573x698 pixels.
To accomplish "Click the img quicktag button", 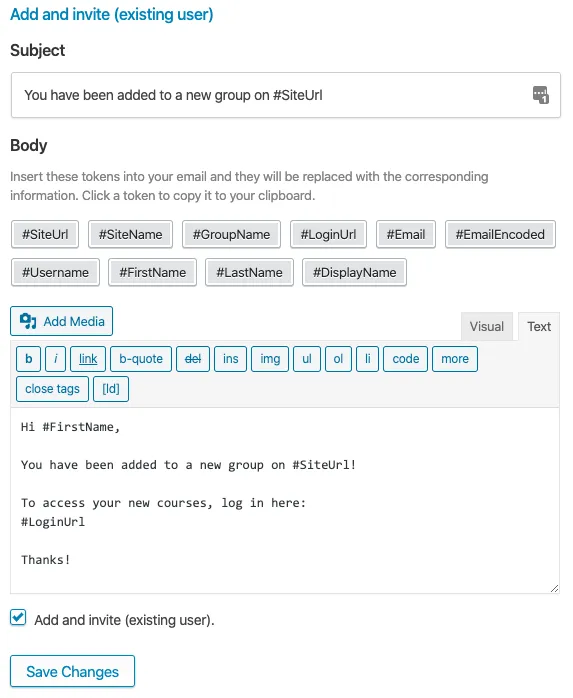I will click(270, 359).
